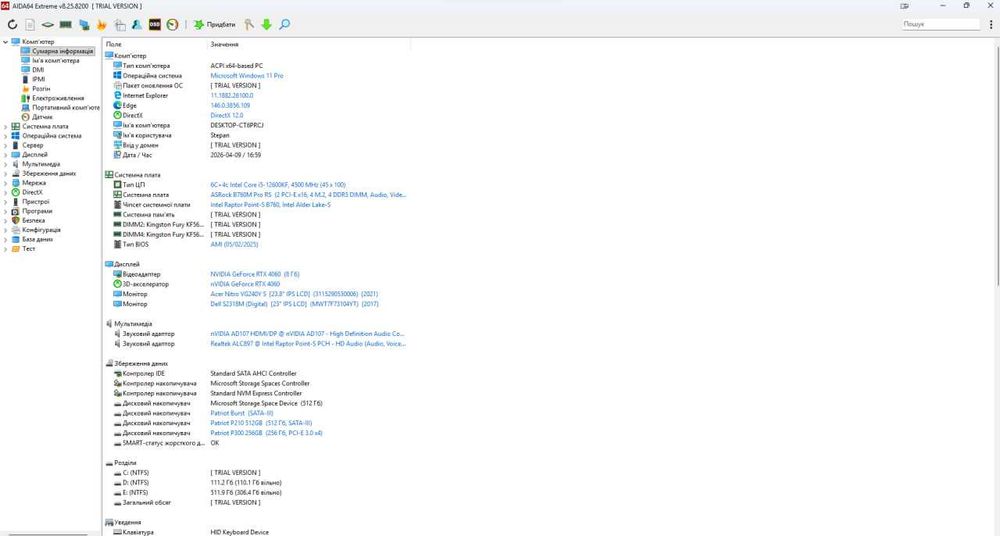Click the keys icon in toolbar

pyautogui.click(x=249, y=24)
